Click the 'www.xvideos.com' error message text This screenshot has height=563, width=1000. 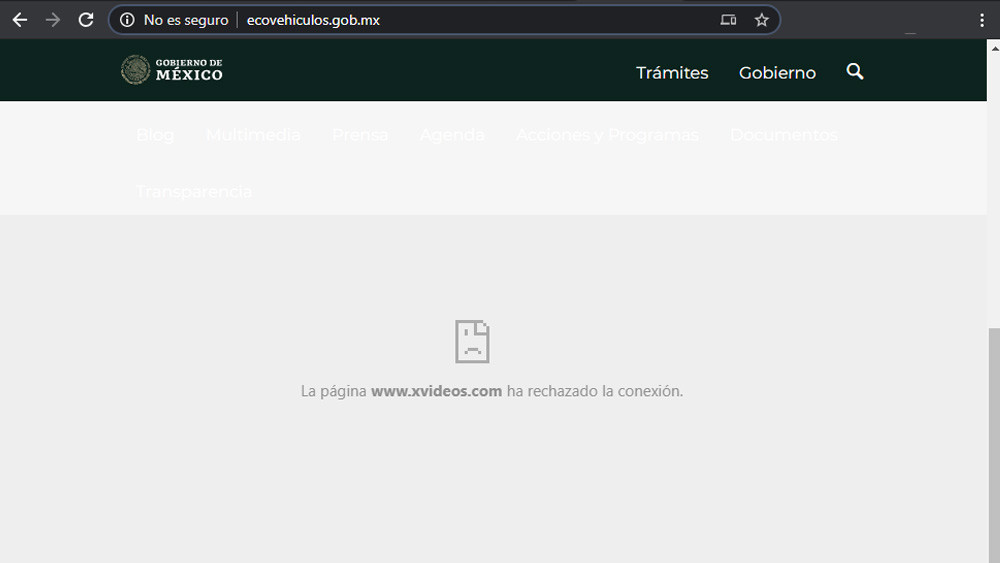click(436, 391)
